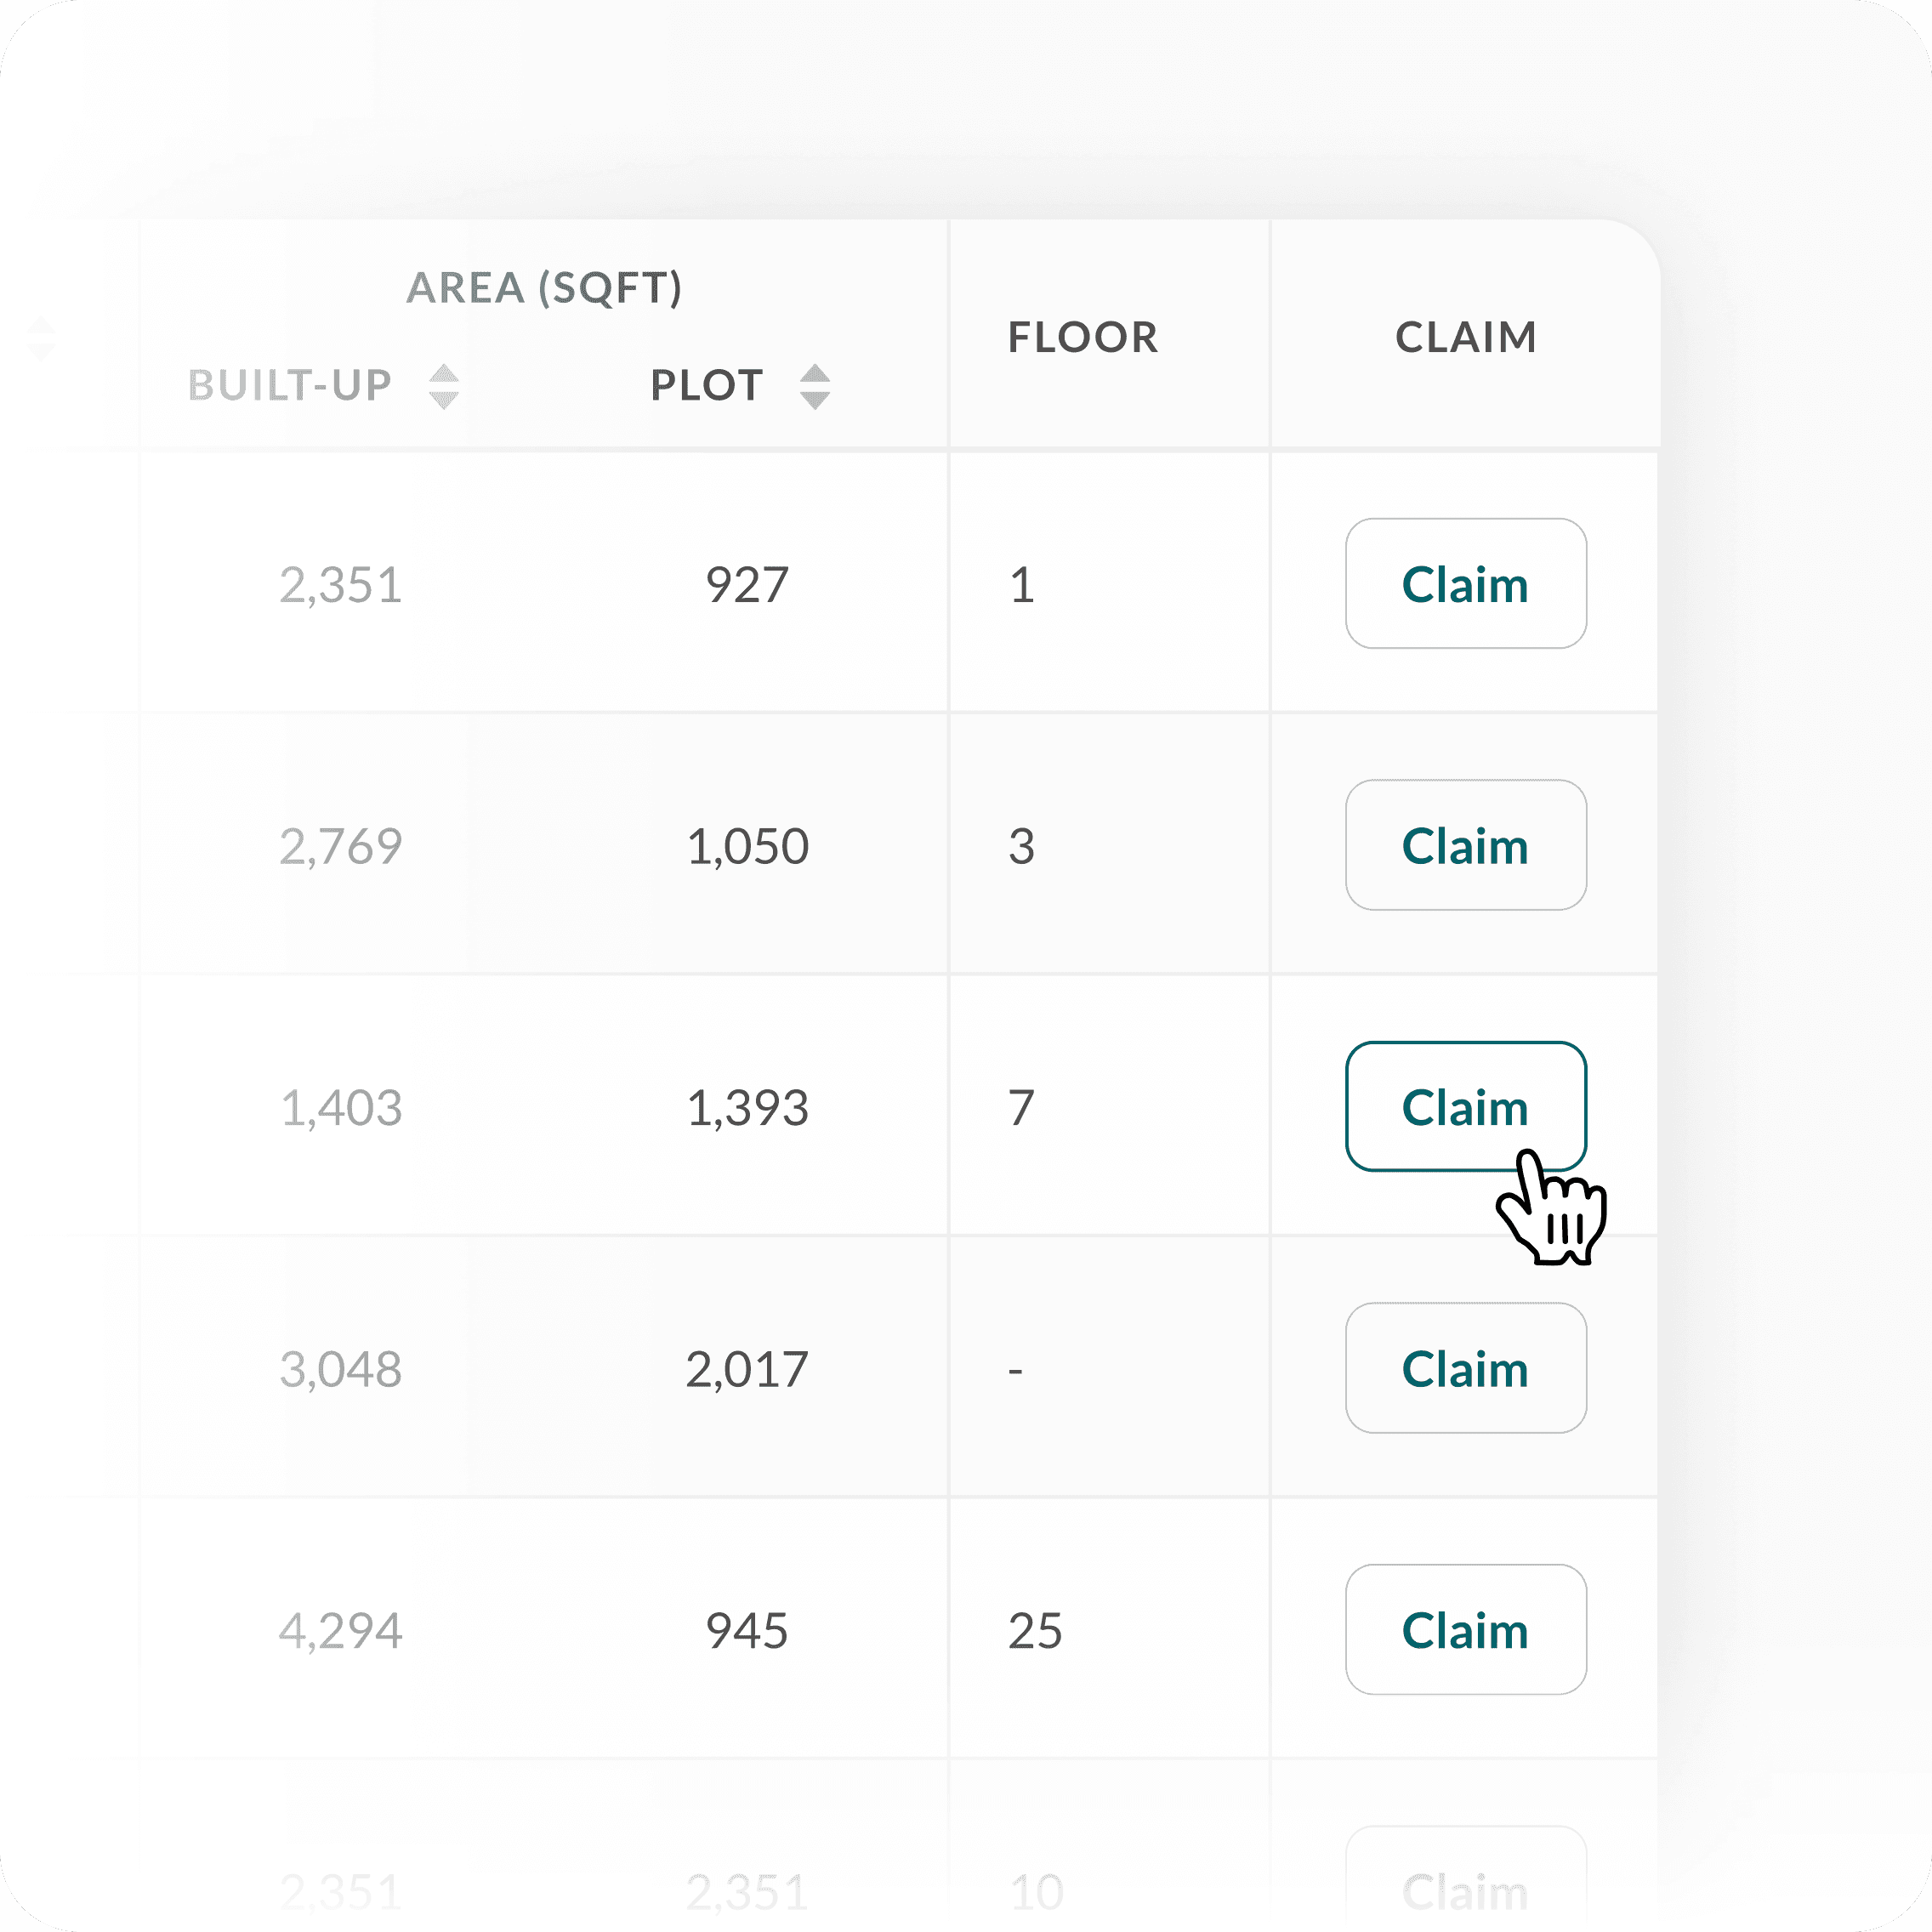Viewport: 1932px width, 1932px height.
Task: Click the CLAIM column header
Action: point(1466,337)
